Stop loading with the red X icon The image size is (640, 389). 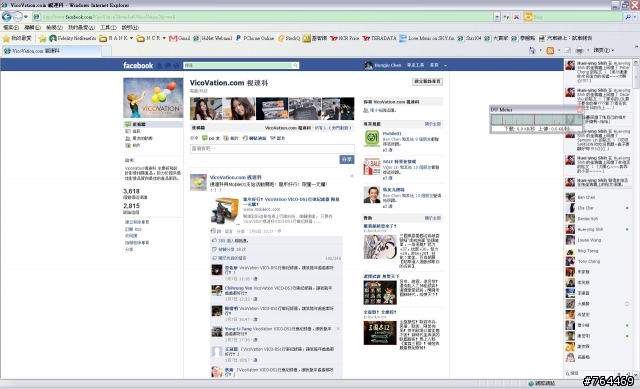pyautogui.click(x=516, y=17)
